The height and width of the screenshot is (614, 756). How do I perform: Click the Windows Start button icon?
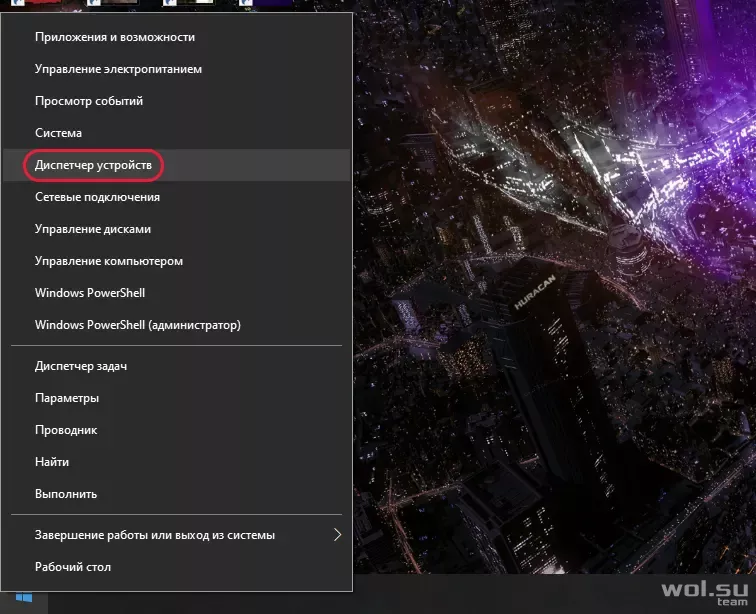coord(24,598)
